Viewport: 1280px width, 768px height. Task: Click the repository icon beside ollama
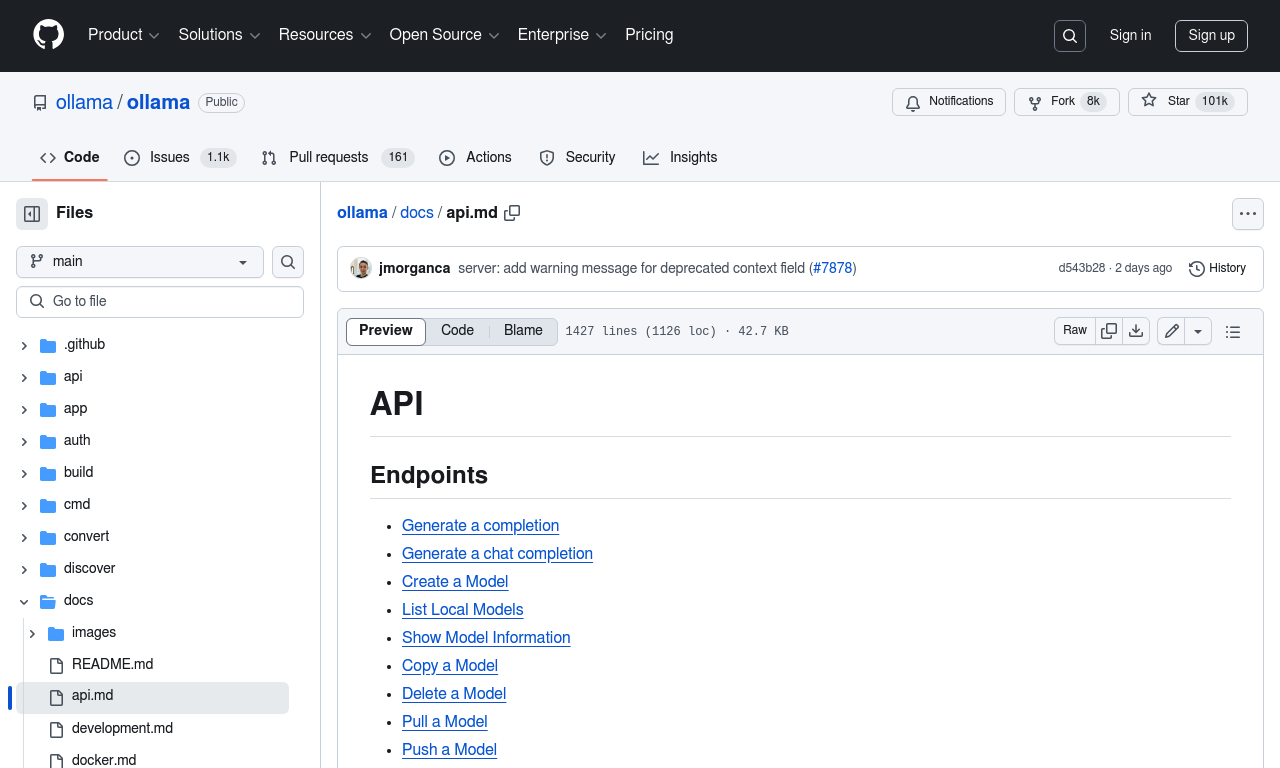[x=40, y=103]
